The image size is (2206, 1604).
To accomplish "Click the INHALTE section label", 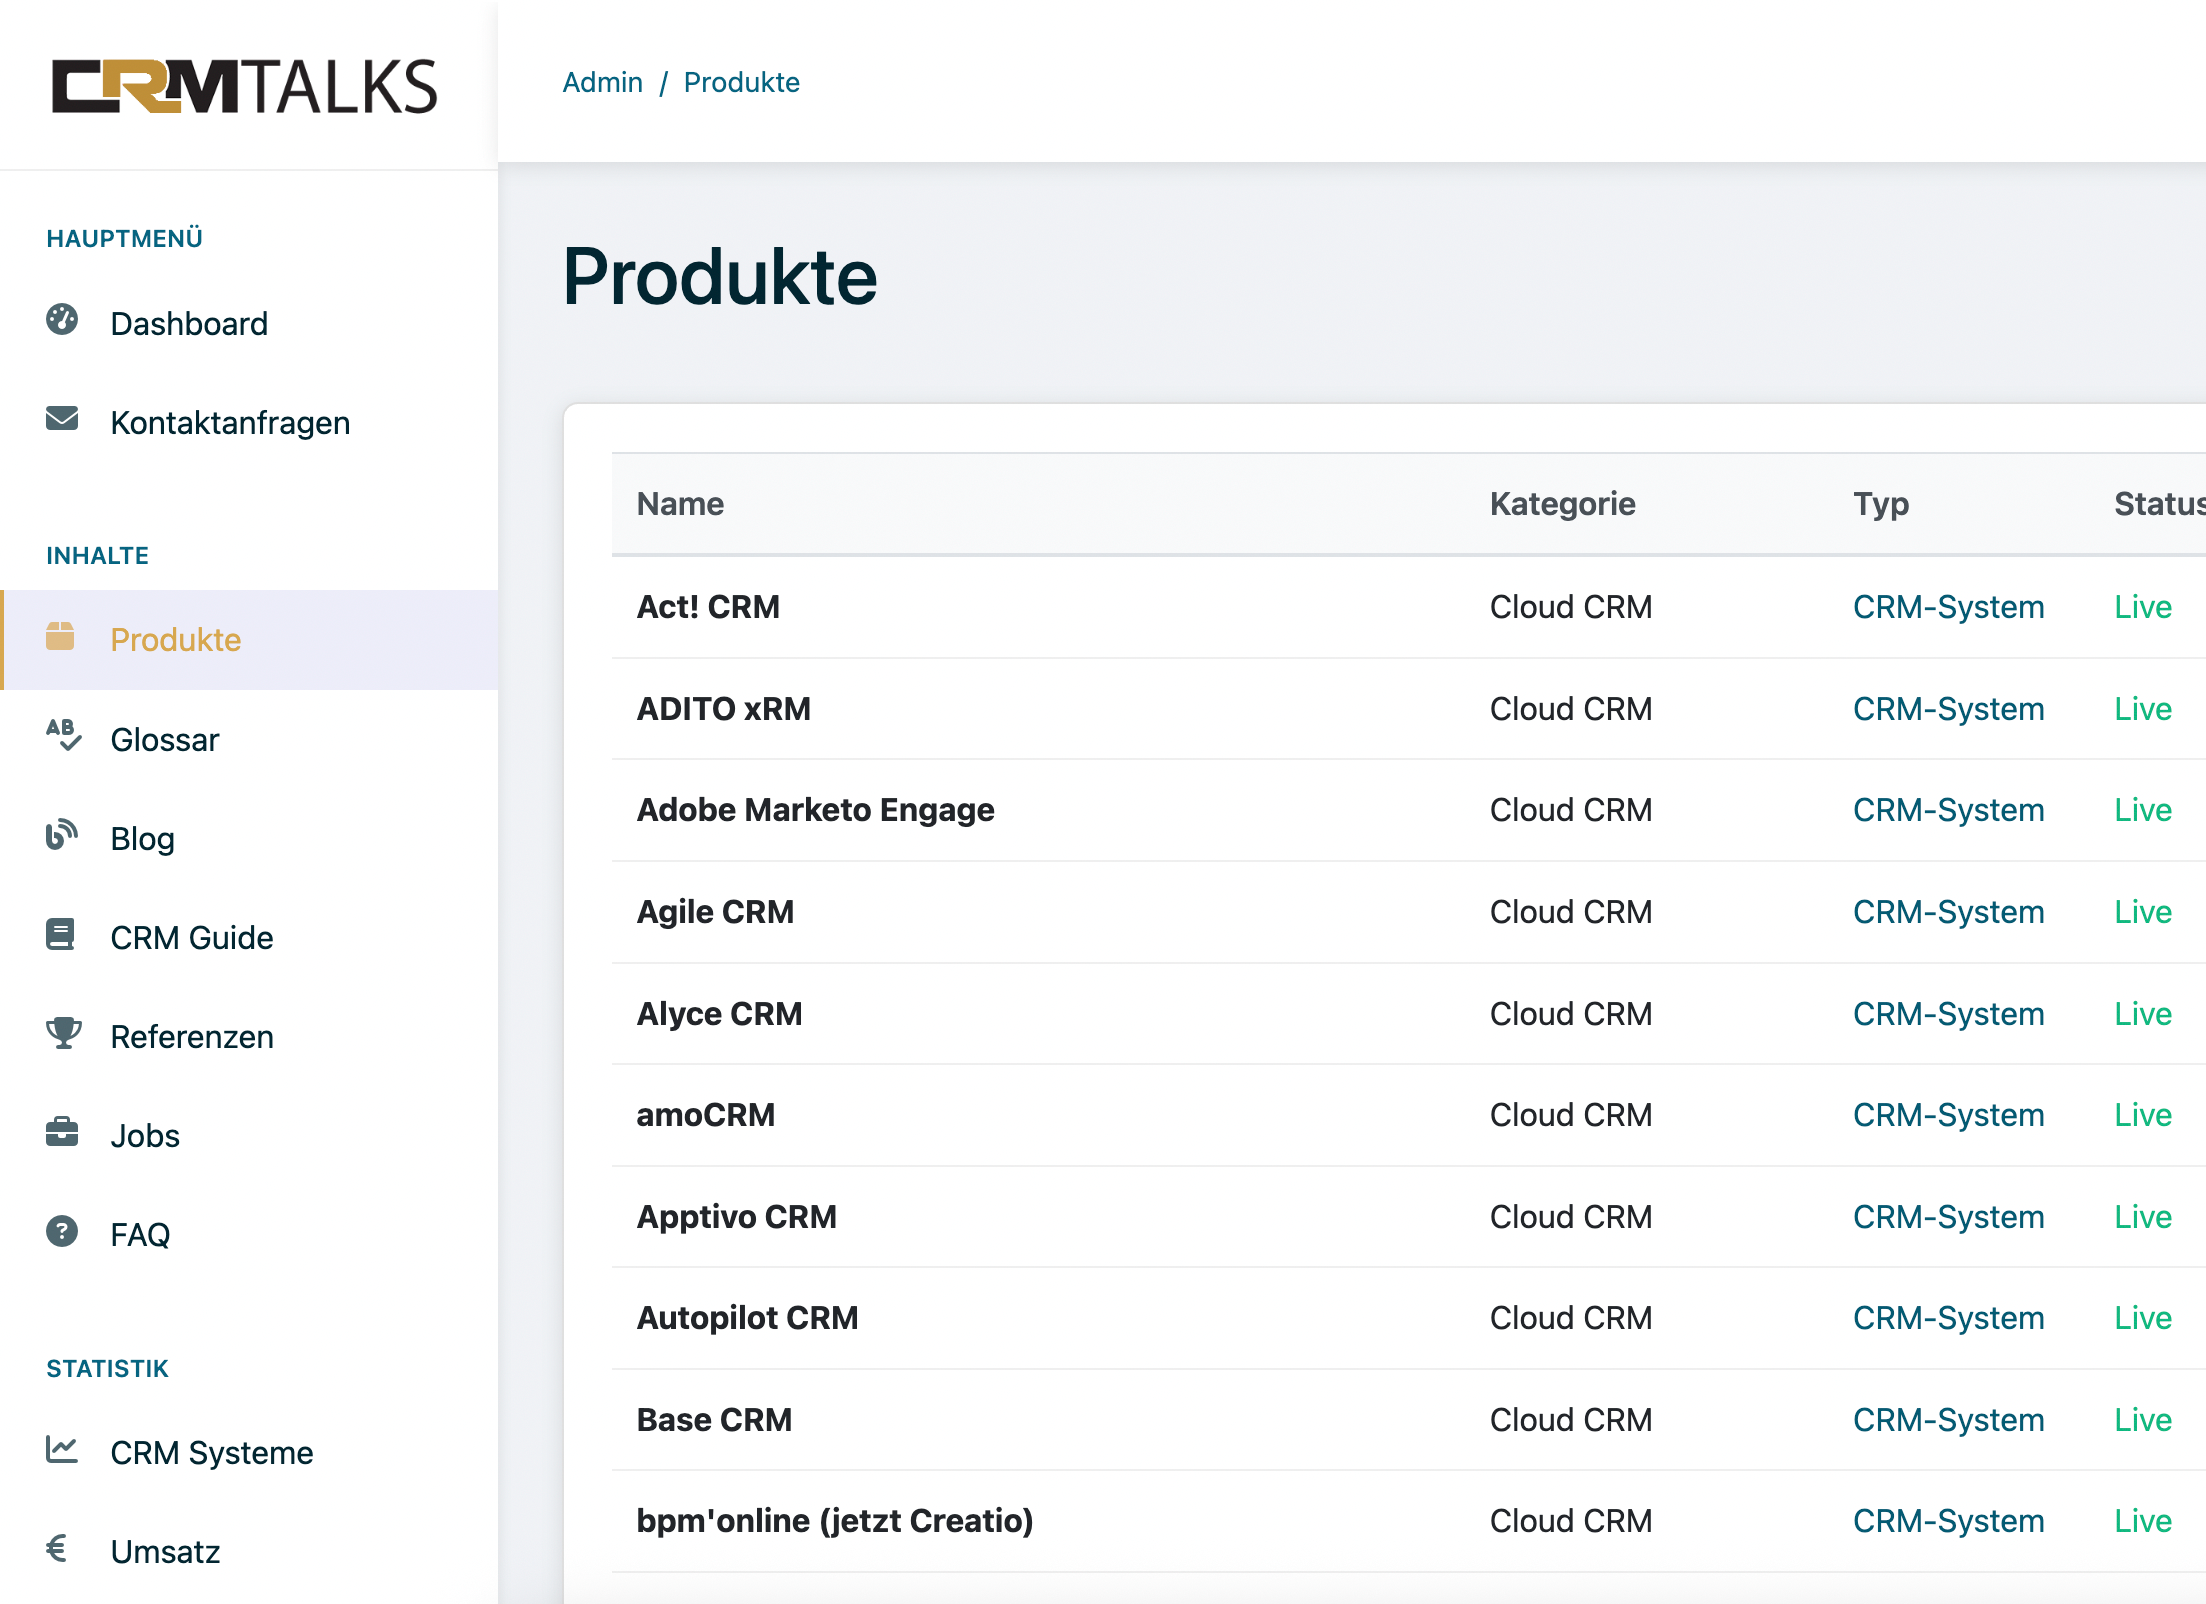I will (98, 556).
